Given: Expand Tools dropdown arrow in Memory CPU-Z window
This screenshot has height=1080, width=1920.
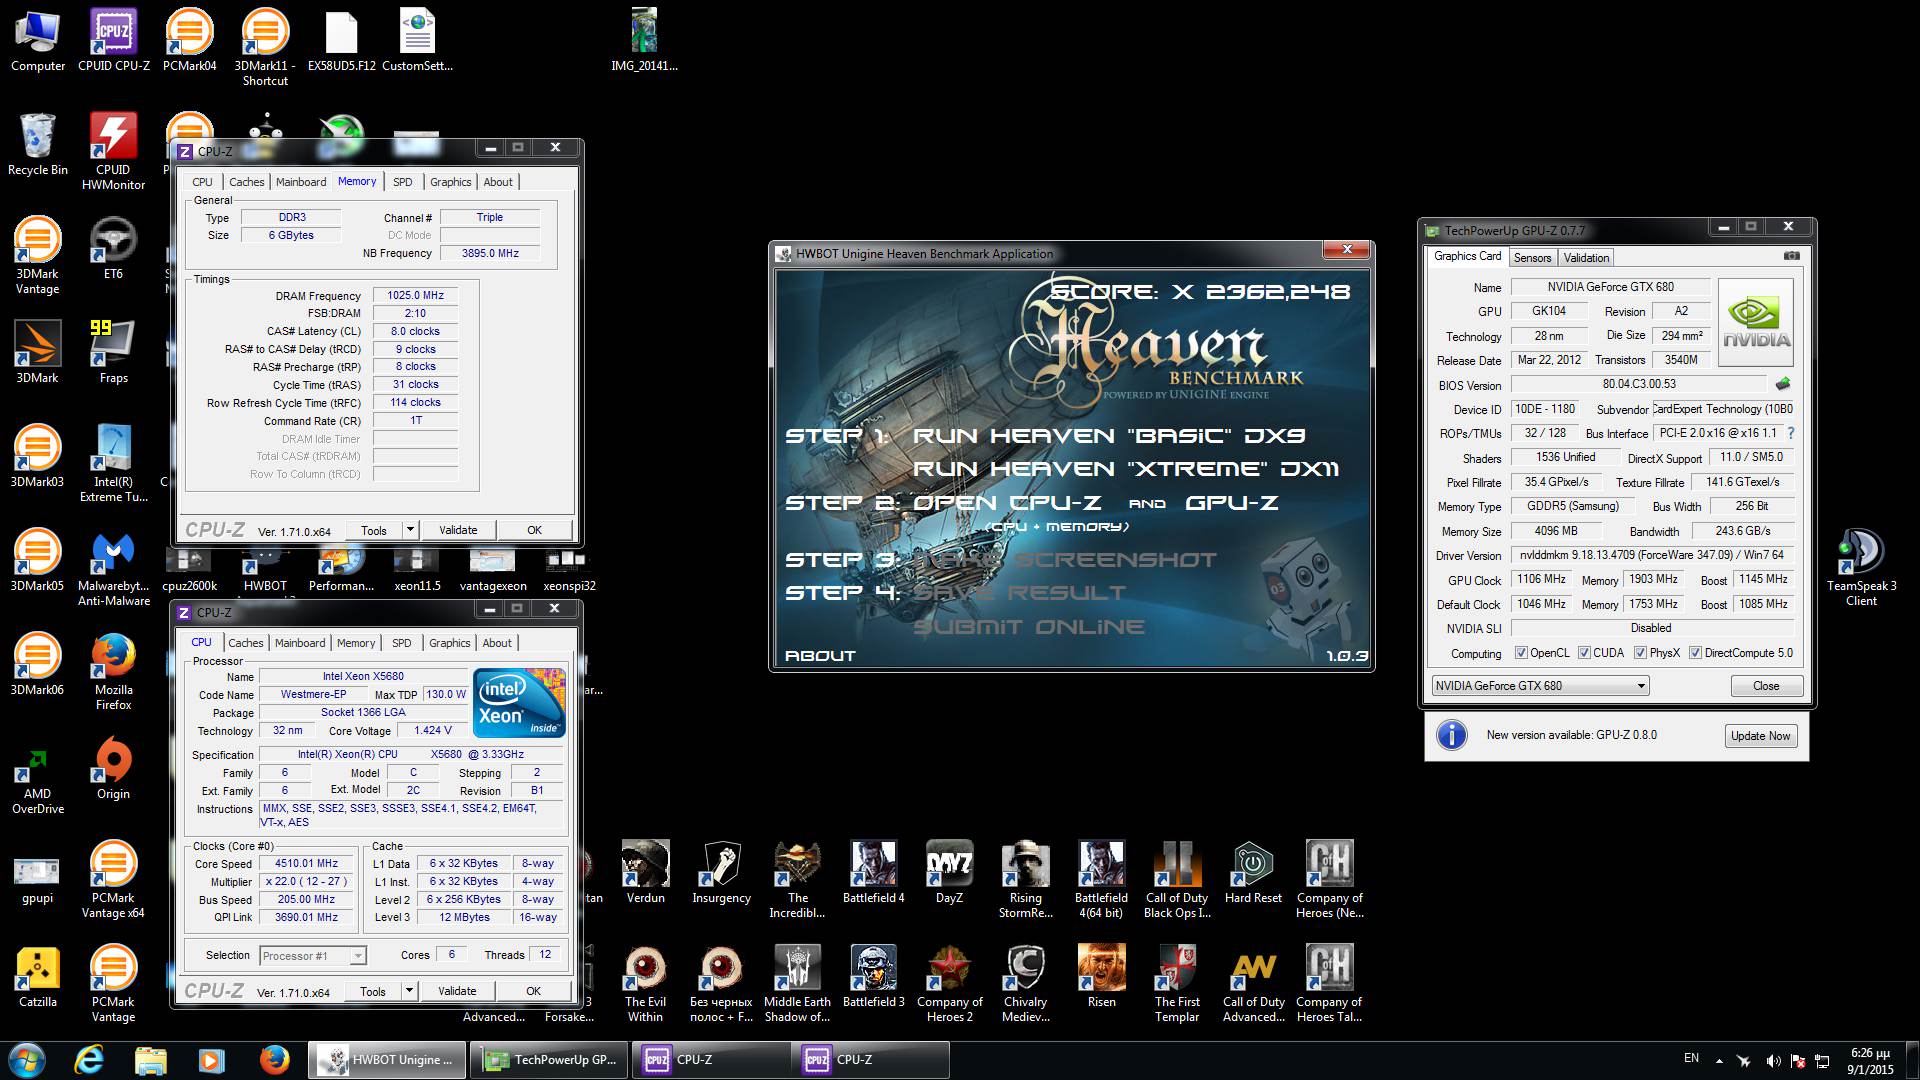Looking at the screenshot, I should 409,530.
